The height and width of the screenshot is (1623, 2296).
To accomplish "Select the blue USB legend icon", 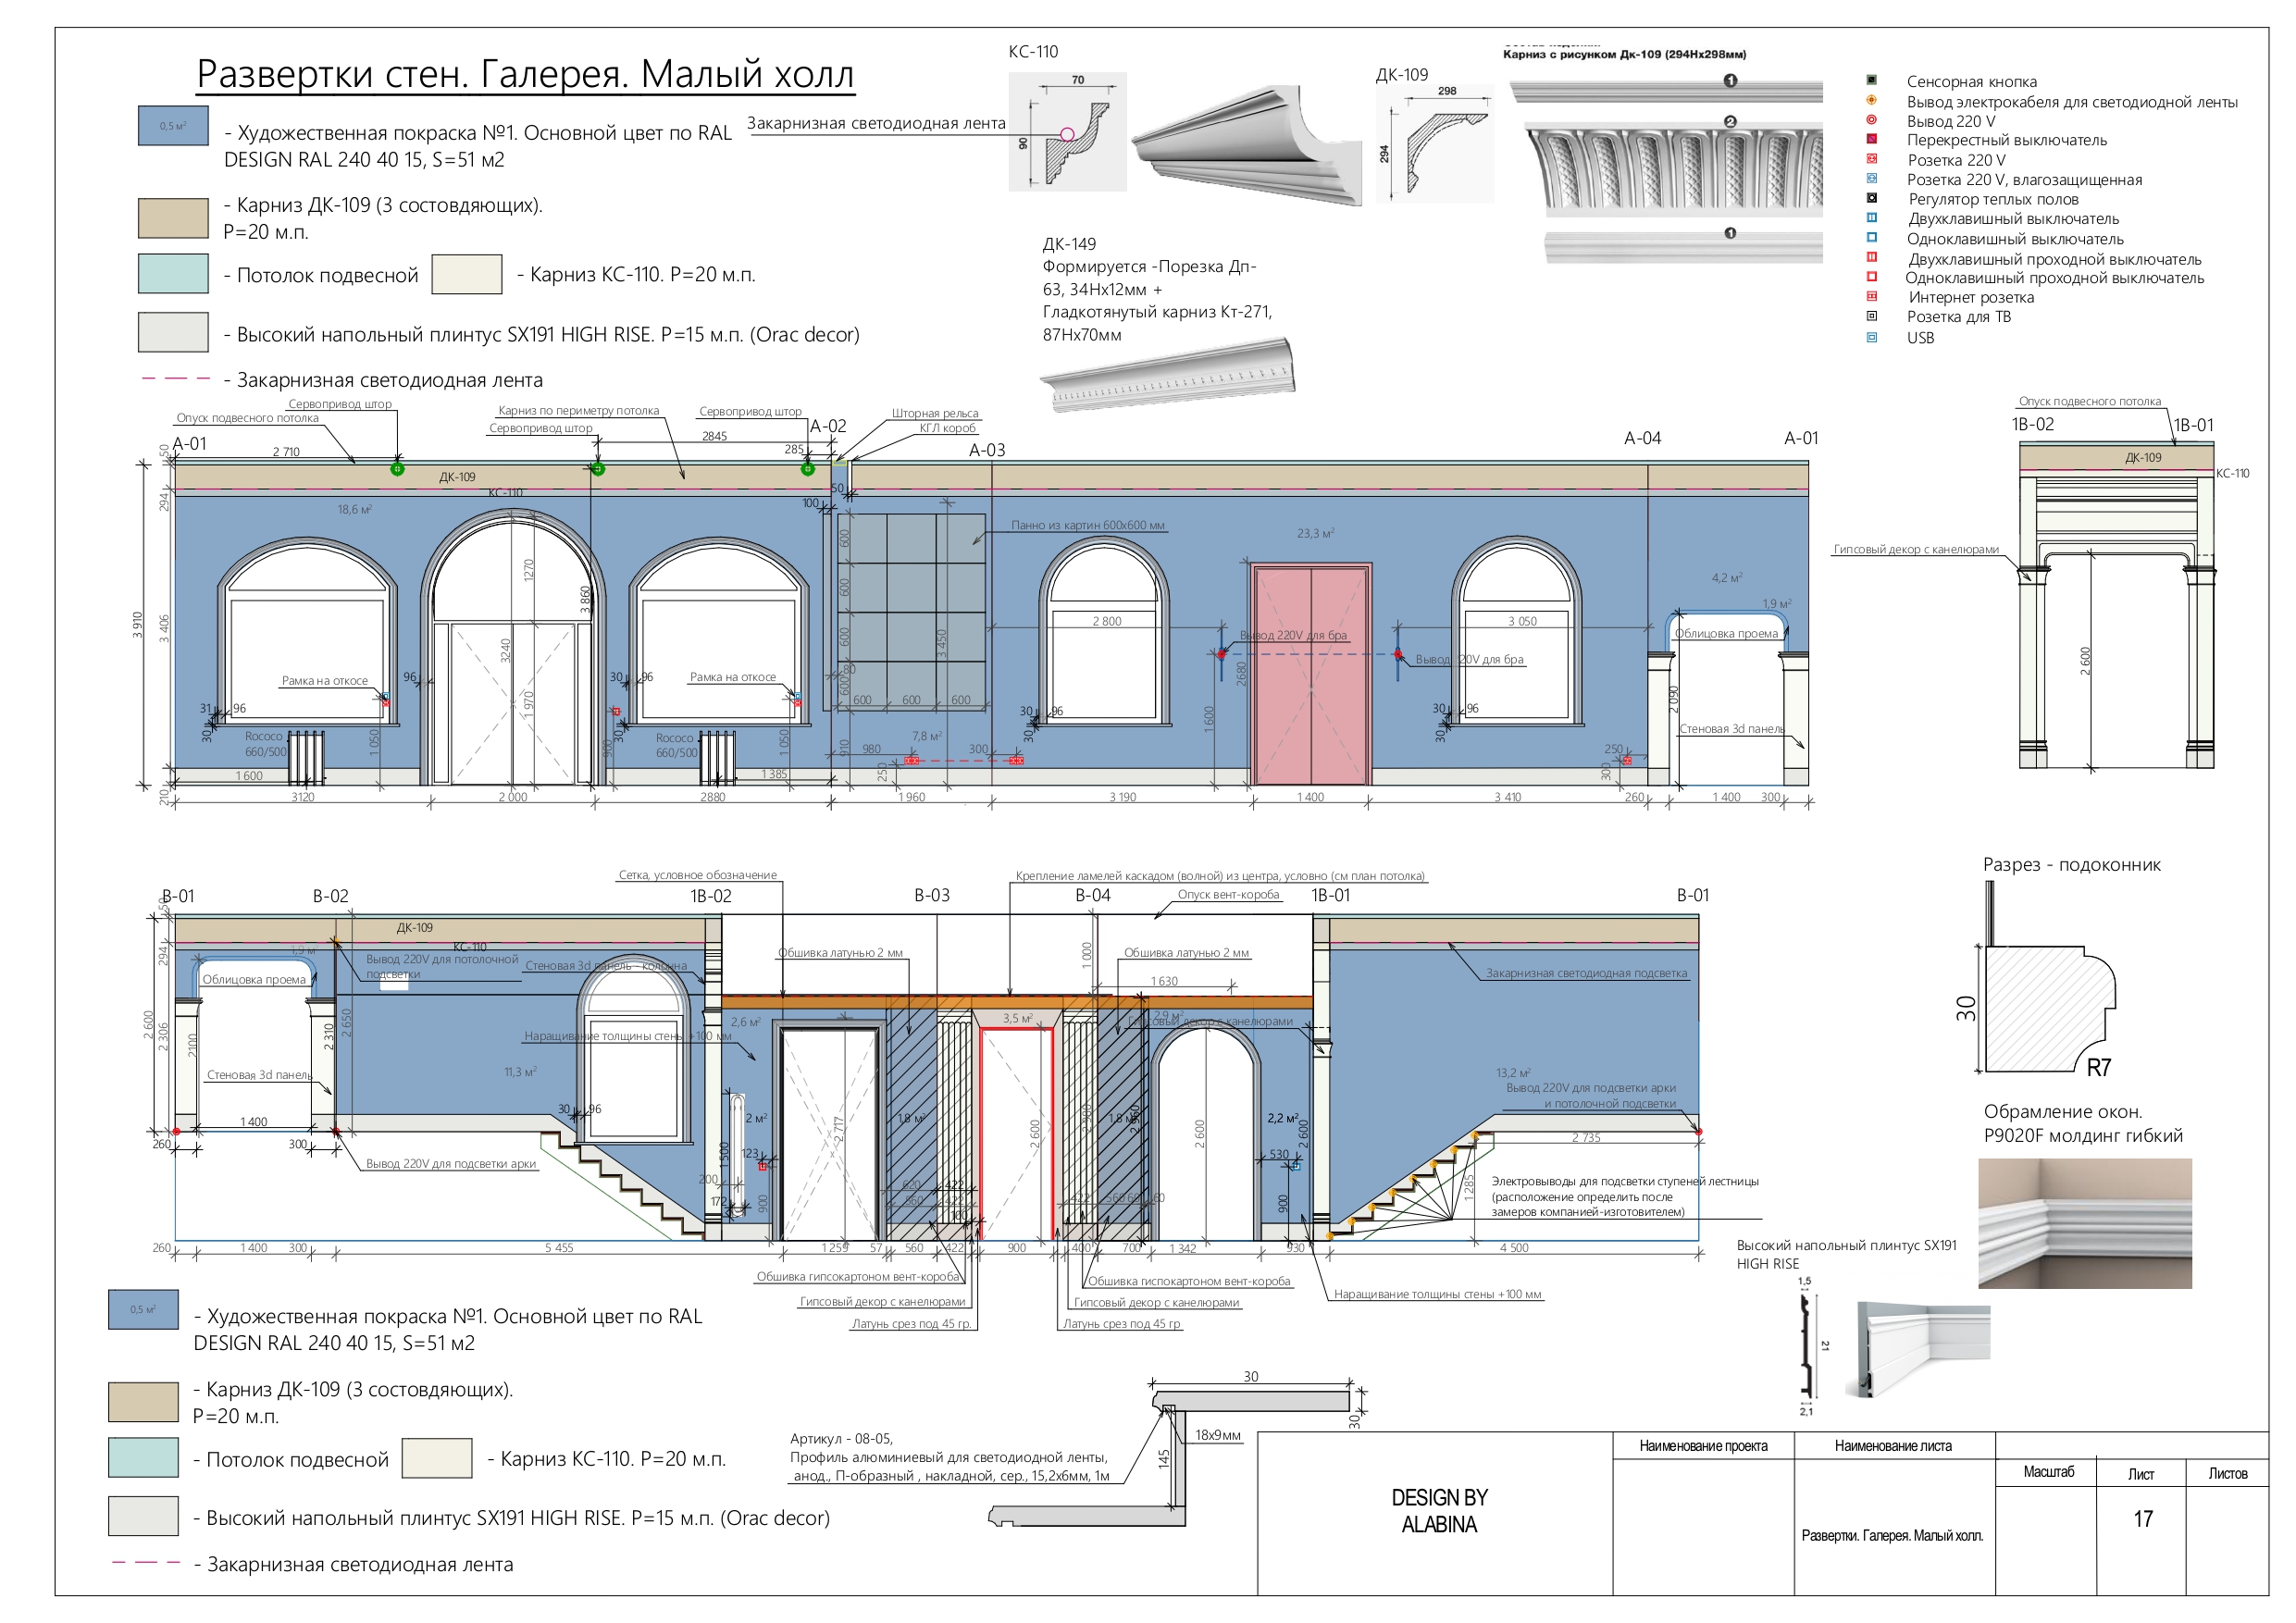I will (1871, 337).
